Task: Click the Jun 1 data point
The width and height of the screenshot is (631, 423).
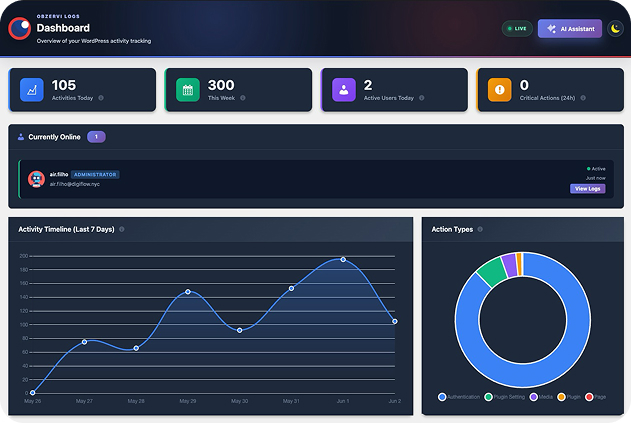Action: coord(343,260)
